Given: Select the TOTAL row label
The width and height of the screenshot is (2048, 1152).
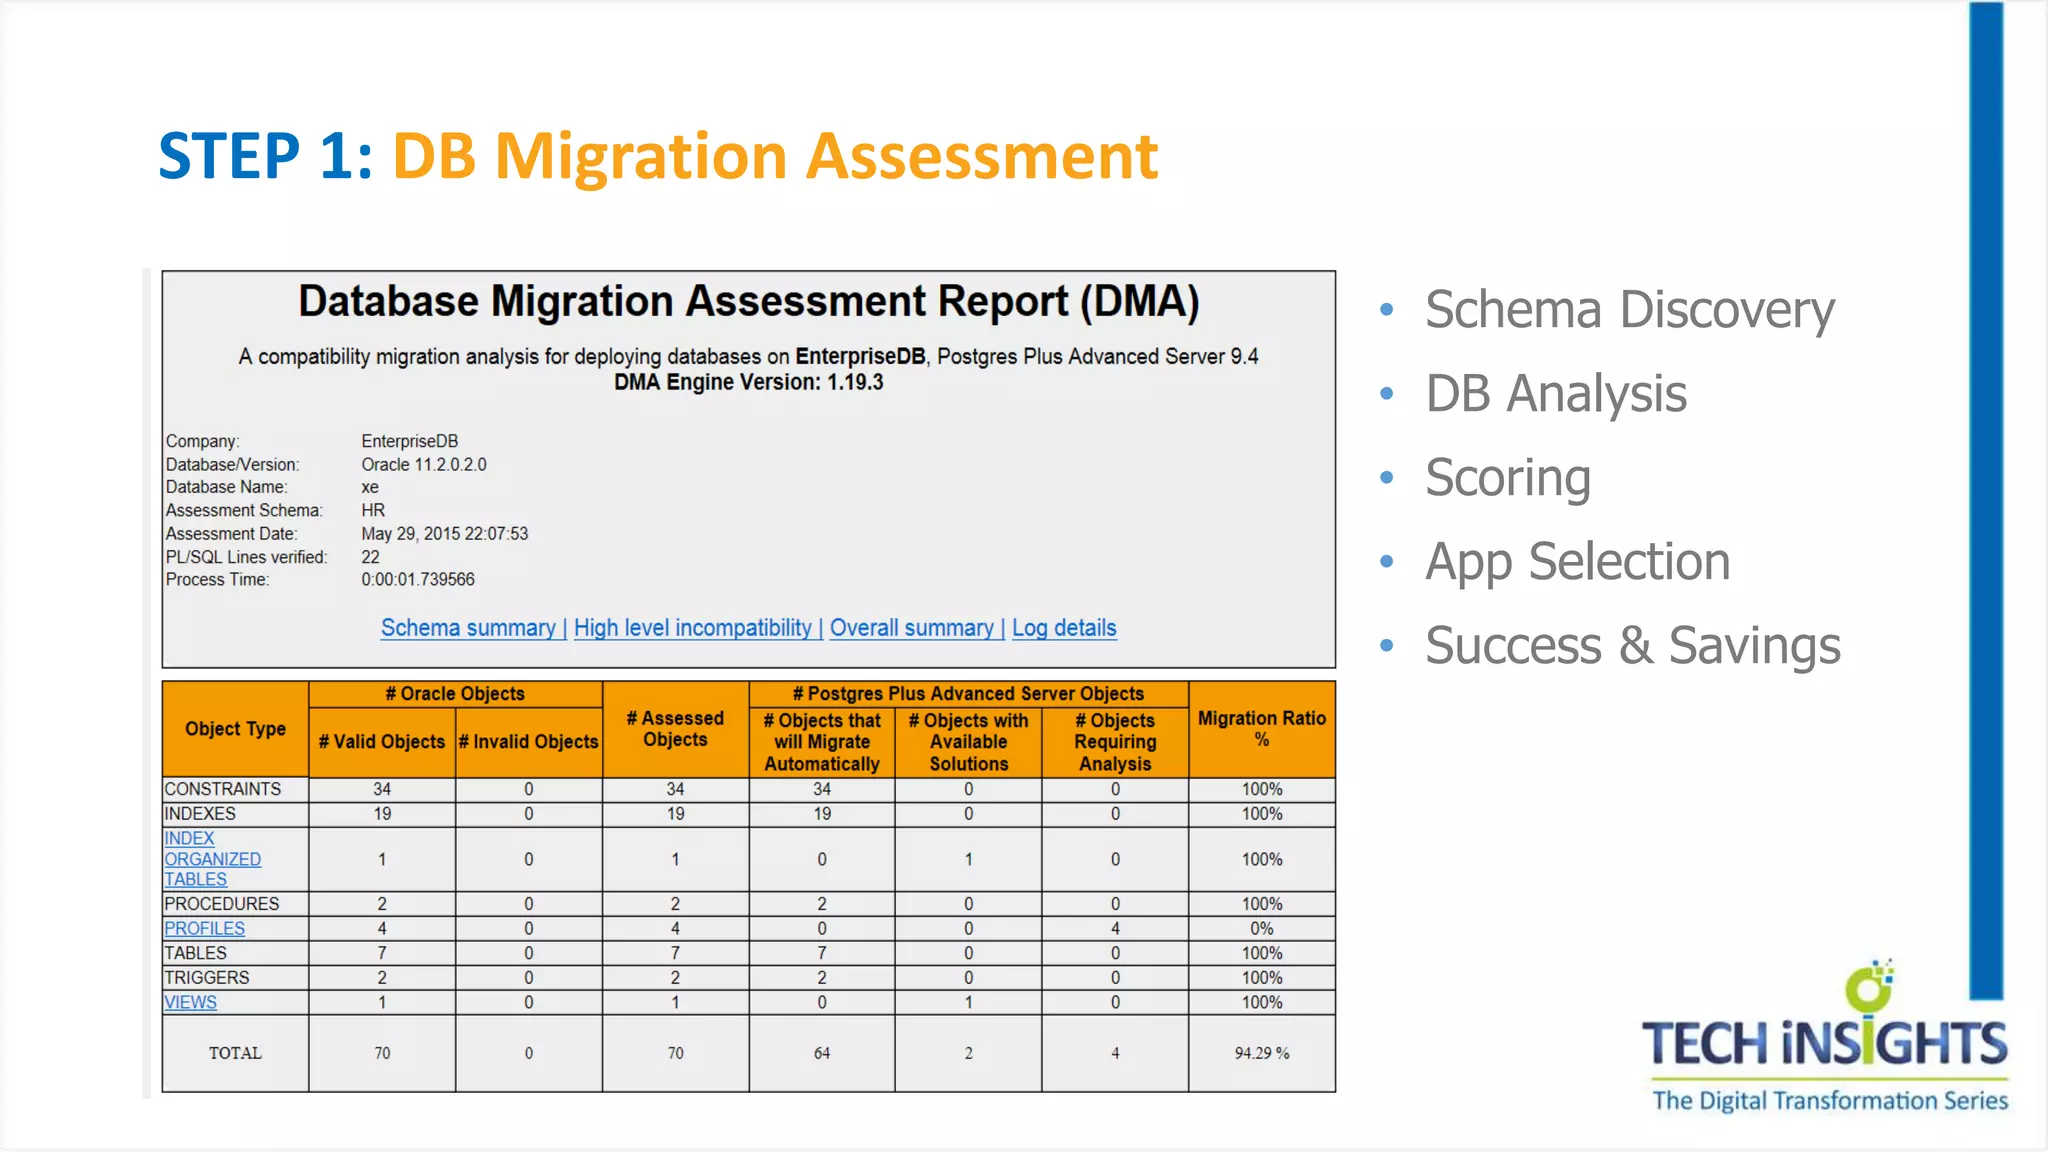Looking at the screenshot, I should point(235,1053).
